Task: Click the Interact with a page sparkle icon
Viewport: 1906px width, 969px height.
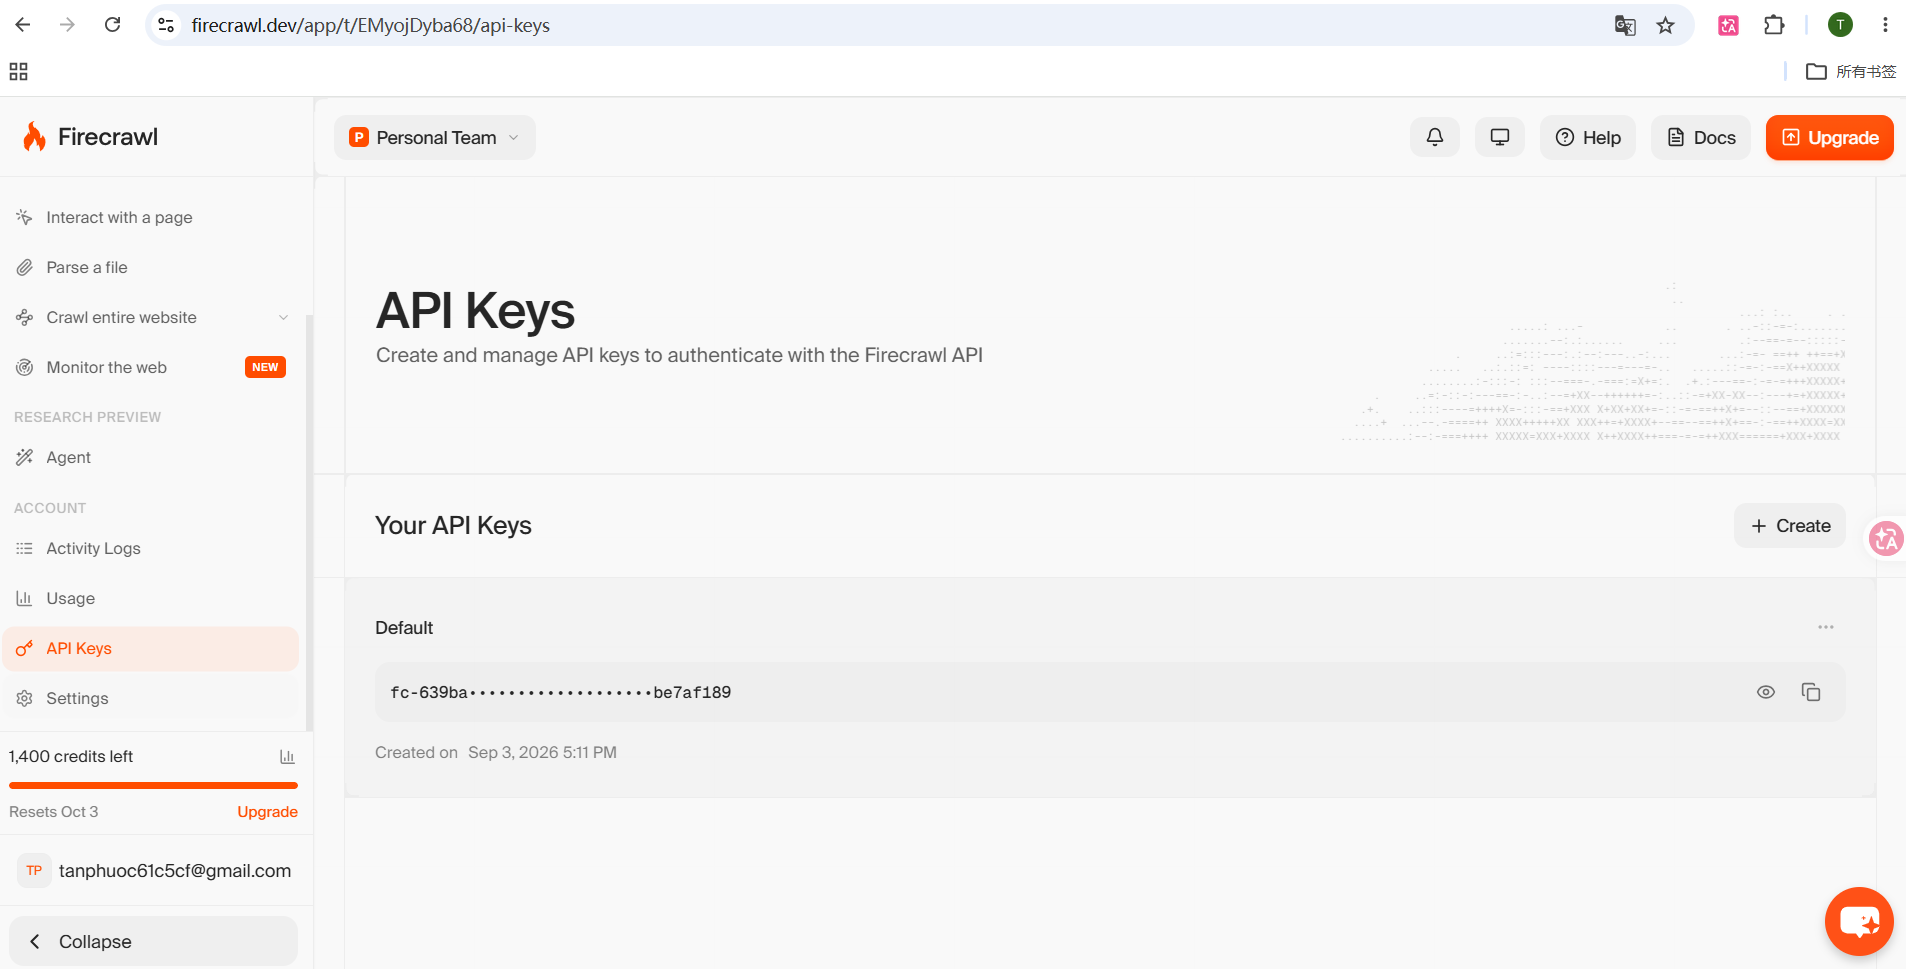Action: [24, 217]
